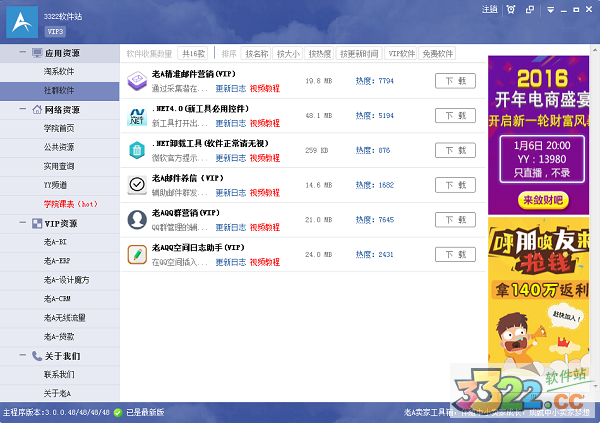The height and width of the screenshot is (423, 600).
Task: Select 淘系软件 in the sidebar
Action: [x=60, y=72]
